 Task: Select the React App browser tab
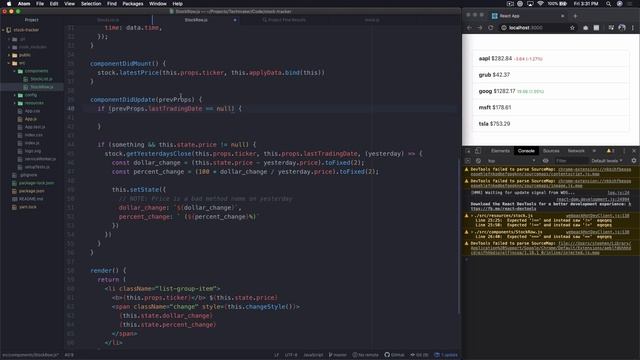(527, 16)
